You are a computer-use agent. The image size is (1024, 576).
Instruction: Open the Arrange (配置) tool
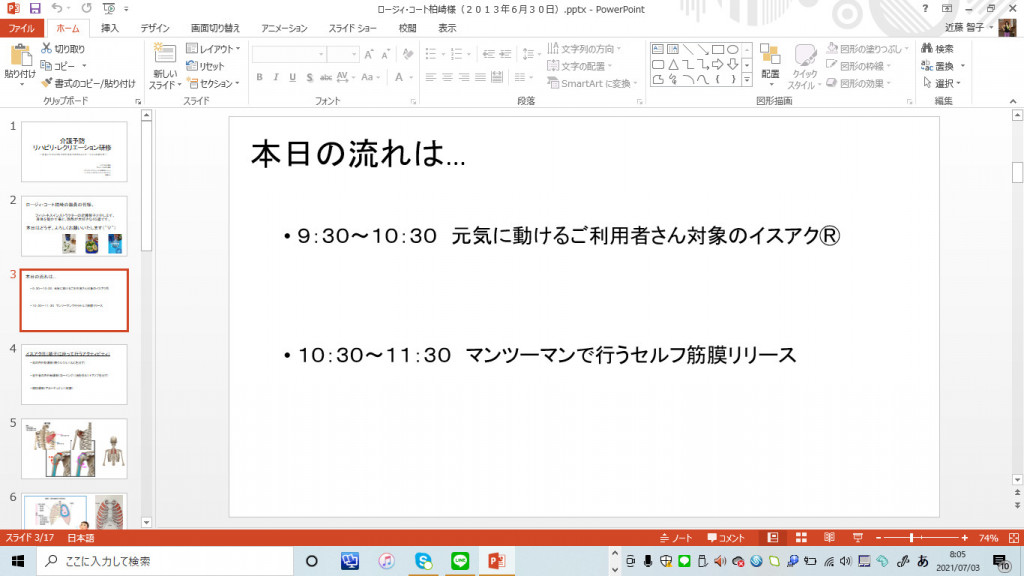pyautogui.click(x=769, y=60)
